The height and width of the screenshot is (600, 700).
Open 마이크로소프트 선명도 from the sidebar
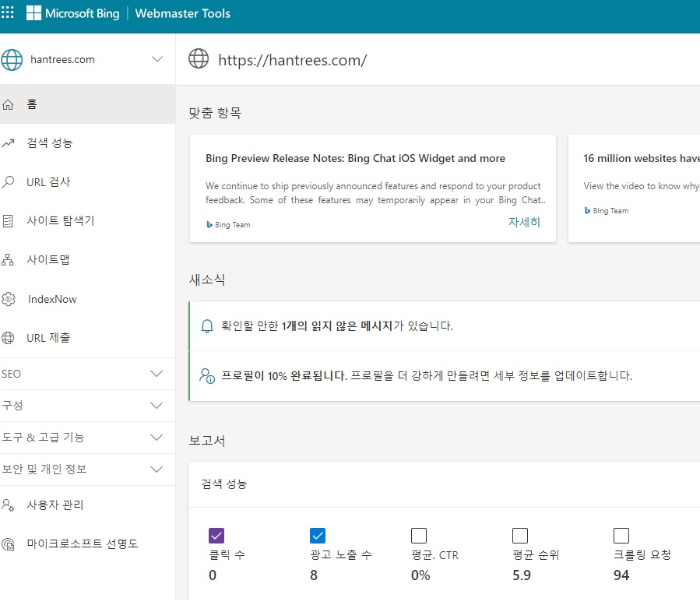pyautogui.click(x=88, y=544)
